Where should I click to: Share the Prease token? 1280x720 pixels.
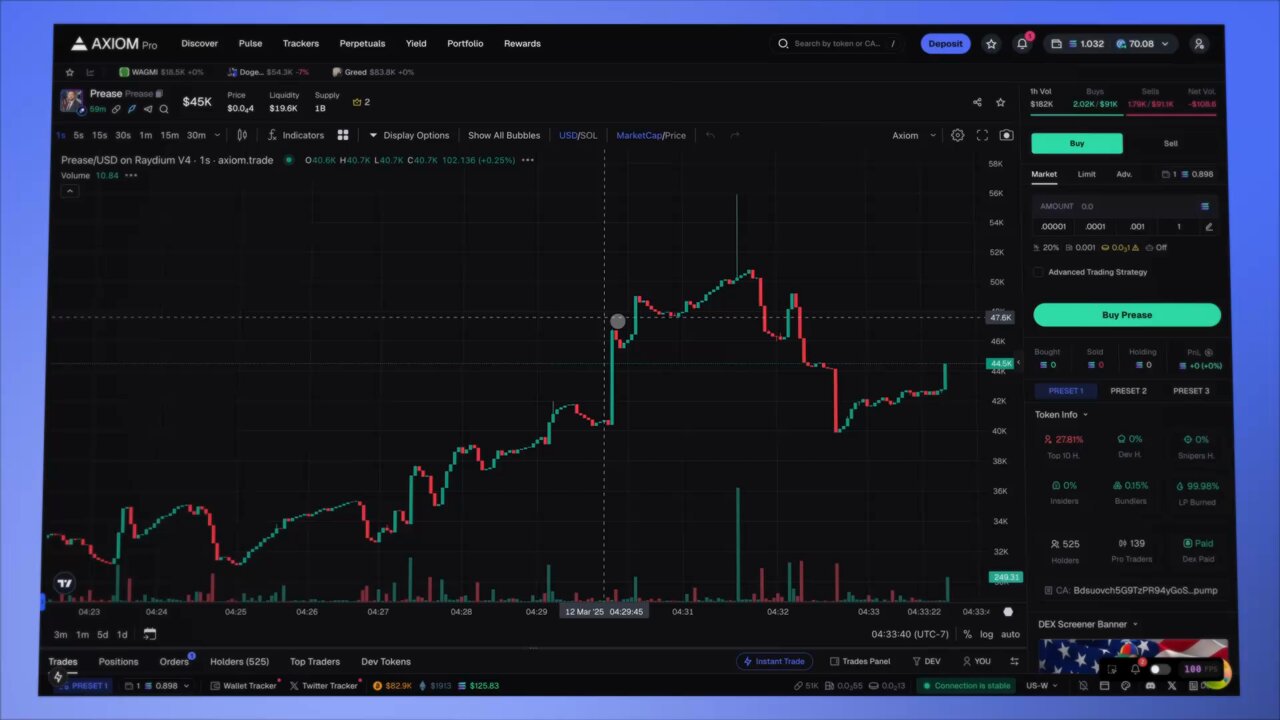click(977, 102)
